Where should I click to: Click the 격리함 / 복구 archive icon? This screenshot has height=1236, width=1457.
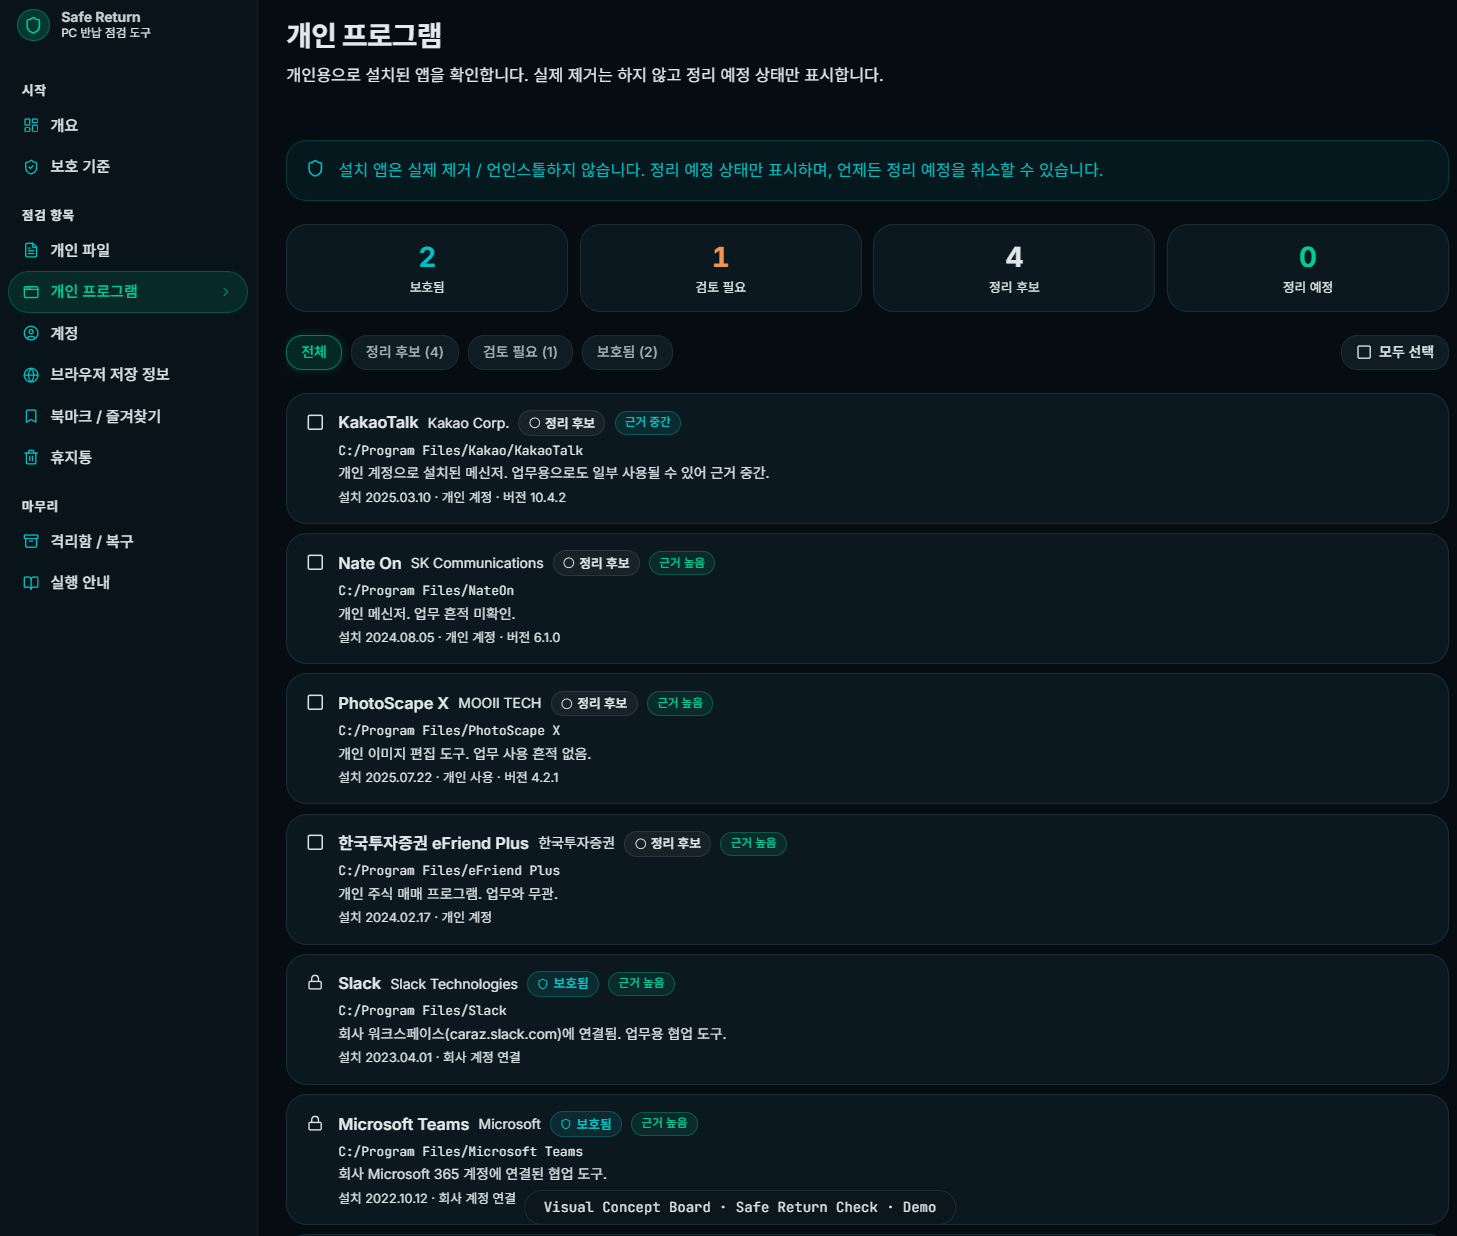(x=31, y=541)
